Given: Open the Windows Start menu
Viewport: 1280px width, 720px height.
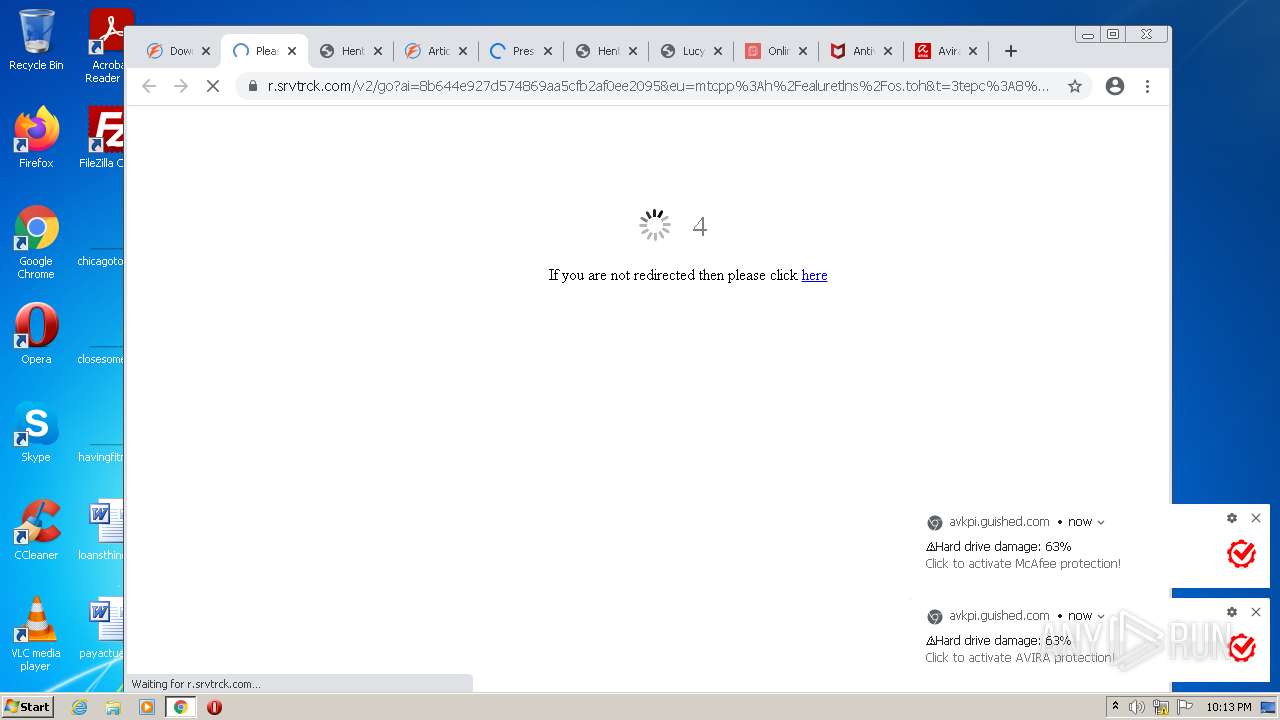Looking at the screenshot, I should (x=28, y=707).
